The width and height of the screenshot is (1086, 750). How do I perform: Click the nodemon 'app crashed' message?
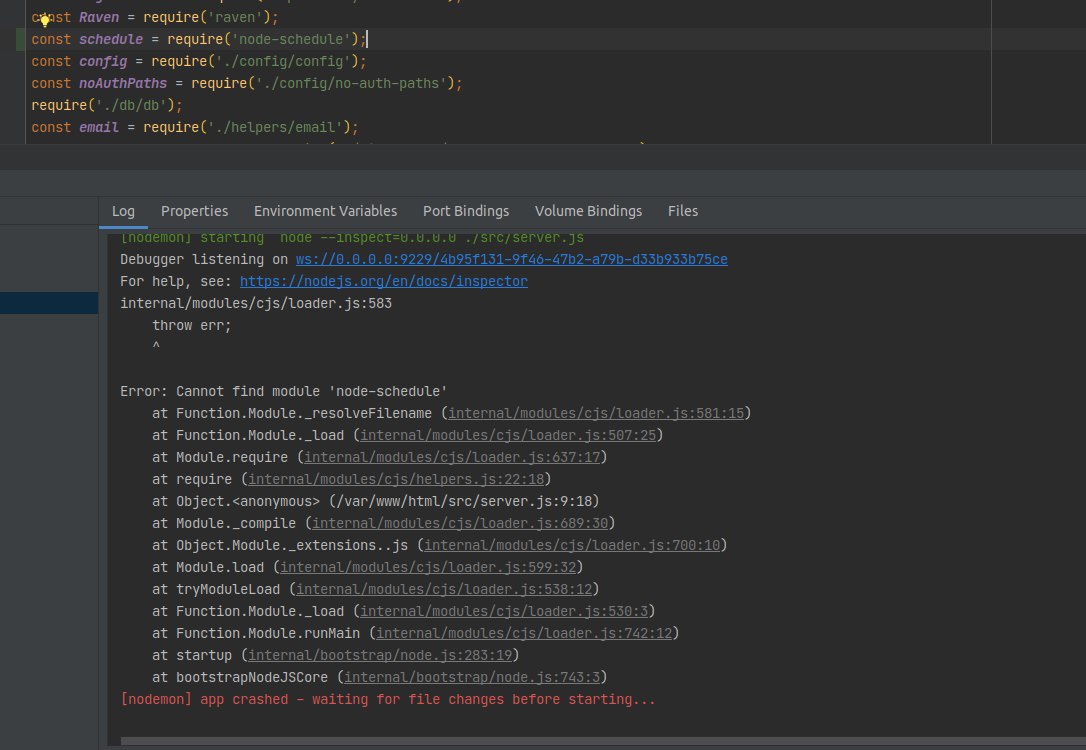tap(388, 699)
